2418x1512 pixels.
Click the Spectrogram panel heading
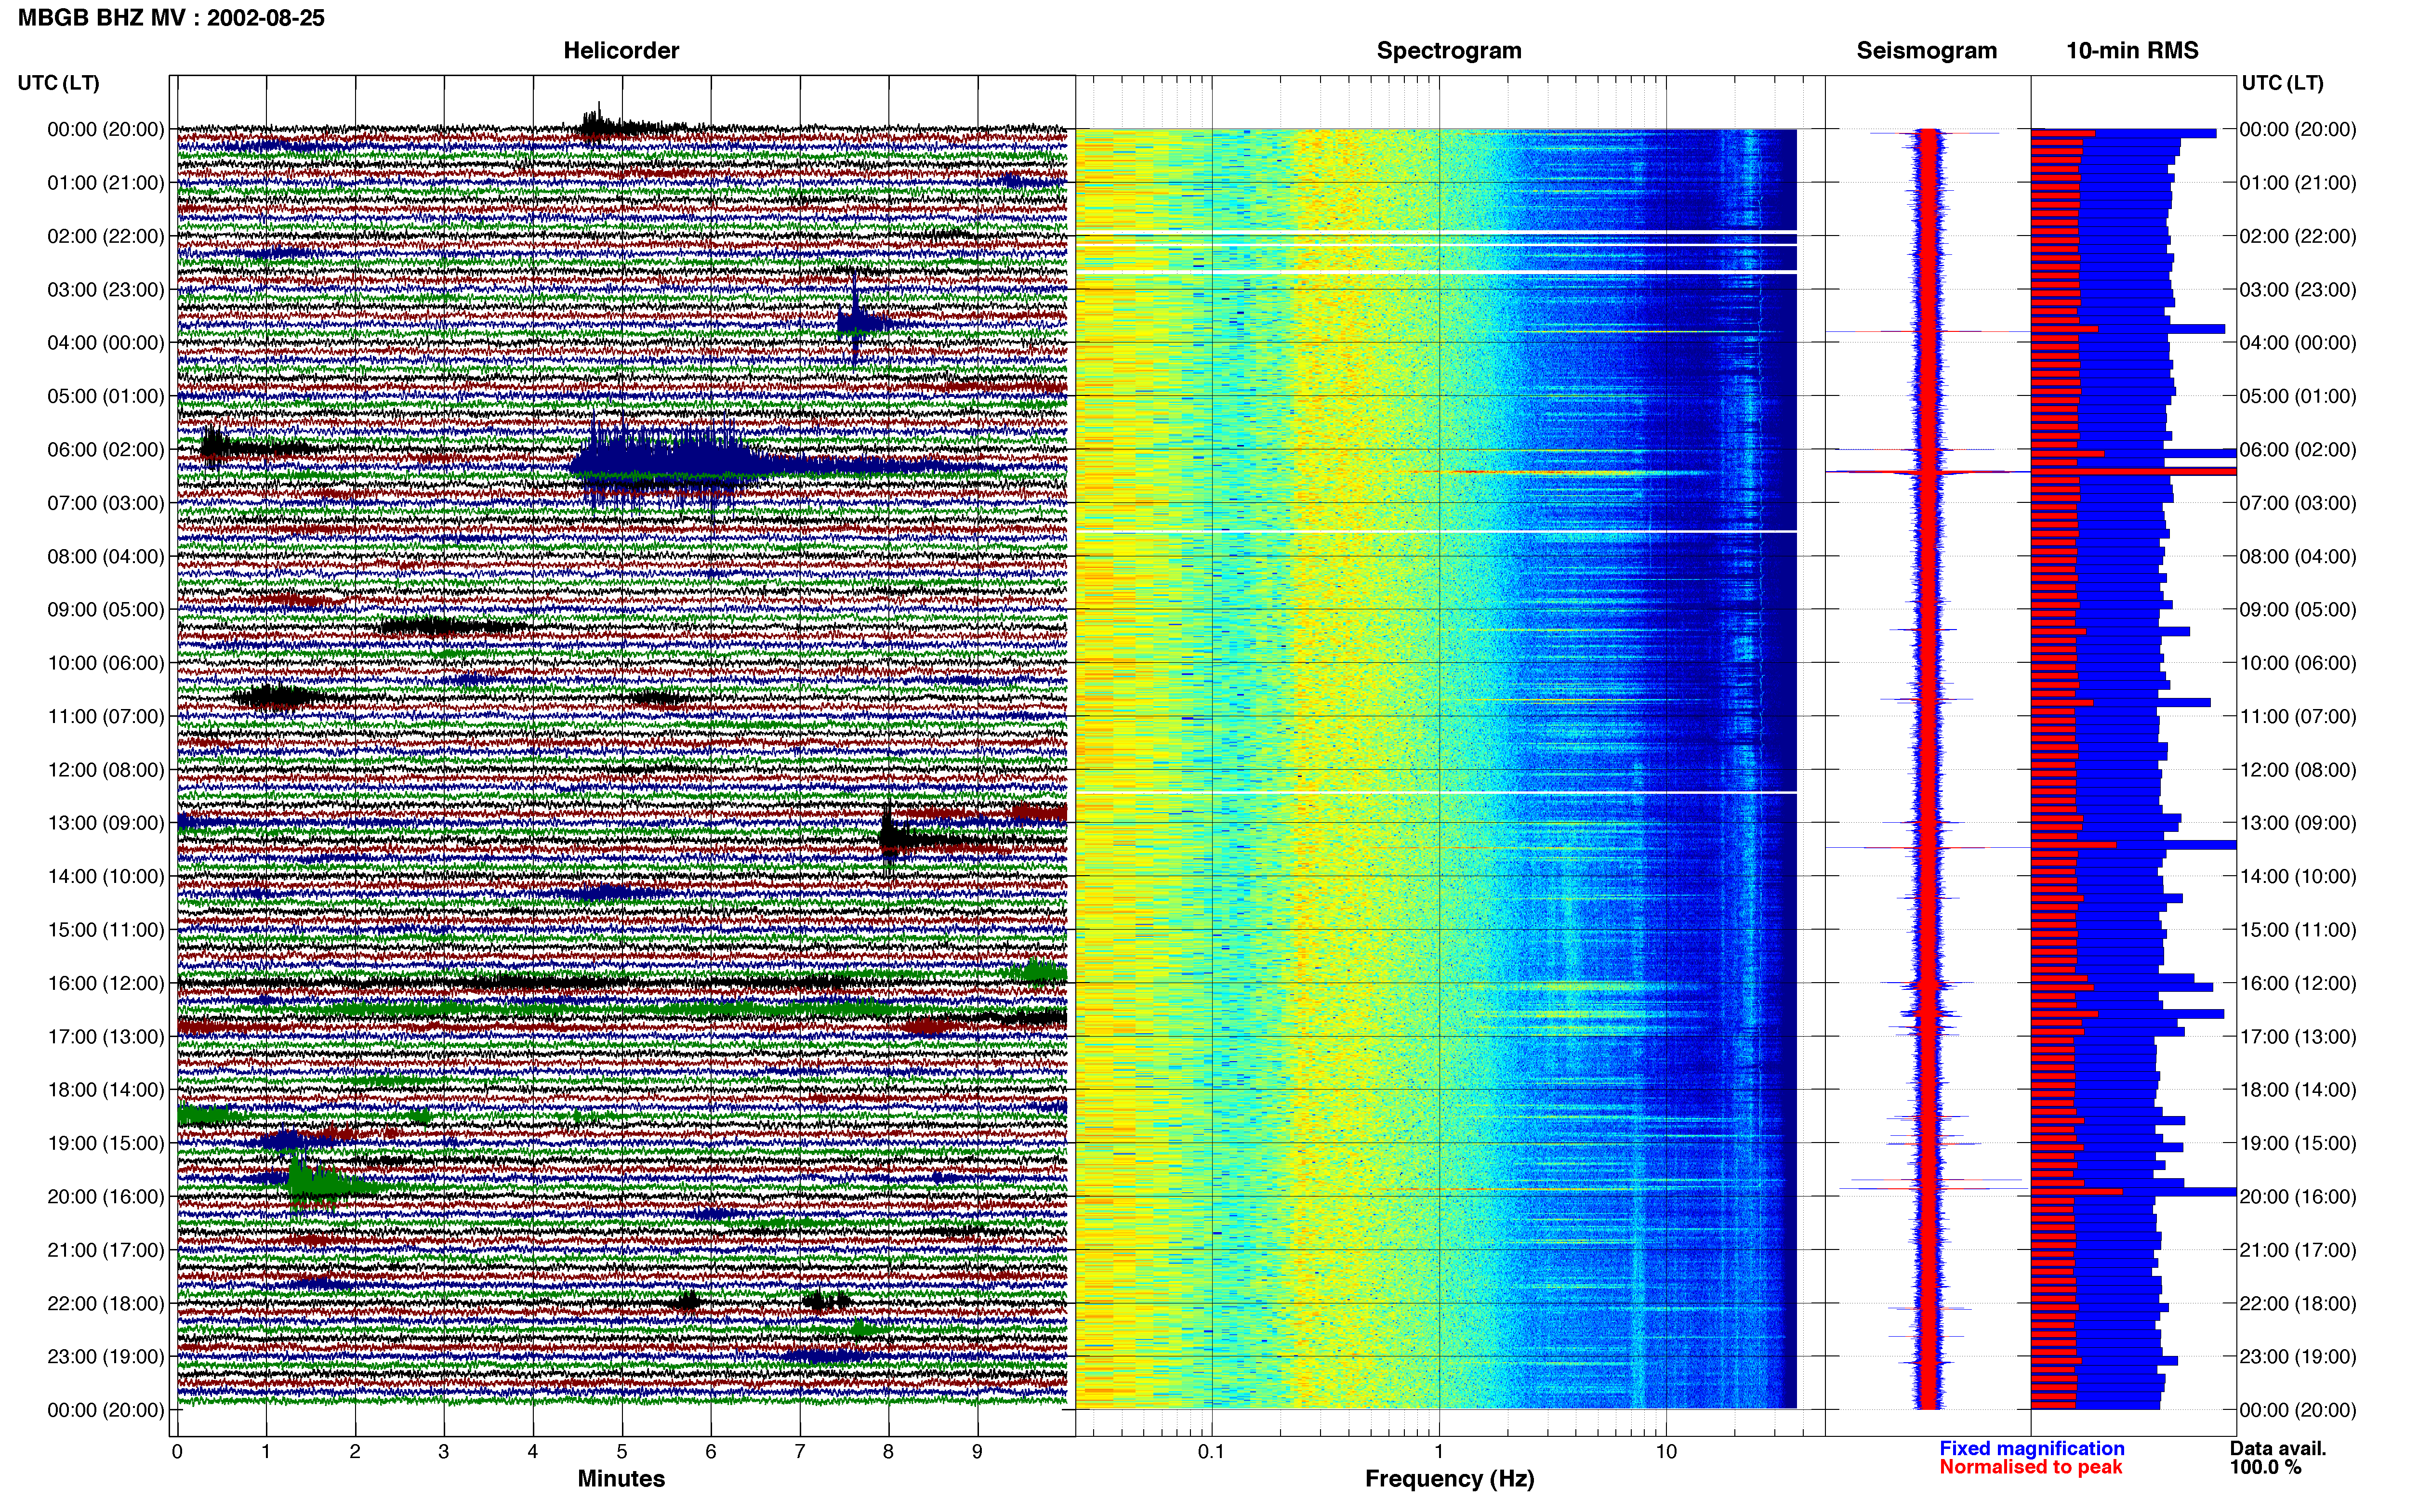pos(1449,51)
